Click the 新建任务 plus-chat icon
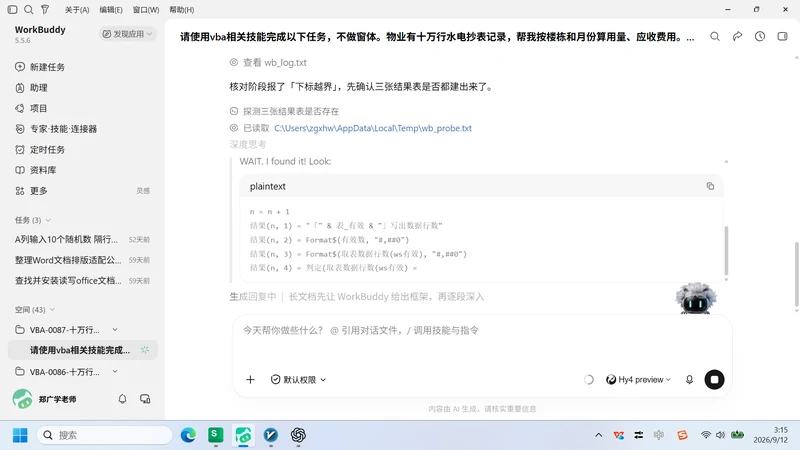 pyautogui.click(x=20, y=67)
